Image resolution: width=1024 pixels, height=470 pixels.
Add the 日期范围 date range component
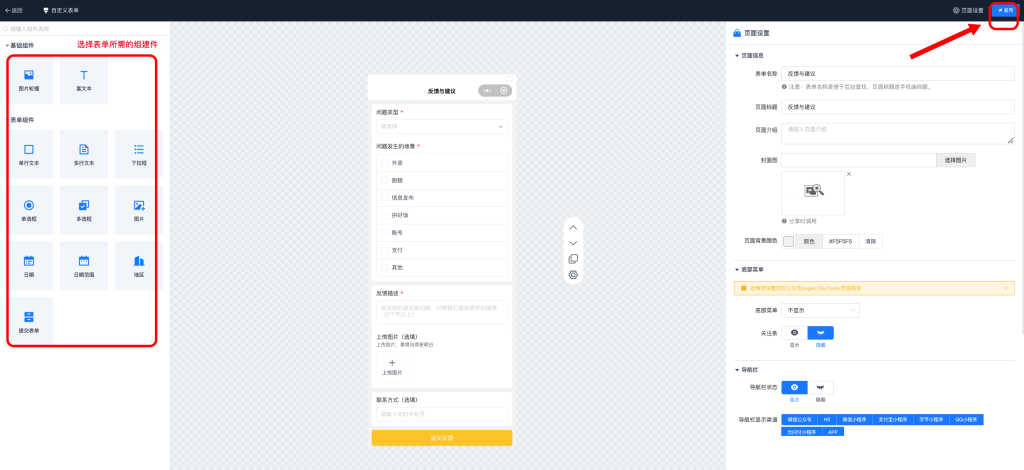[x=84, y=264]
